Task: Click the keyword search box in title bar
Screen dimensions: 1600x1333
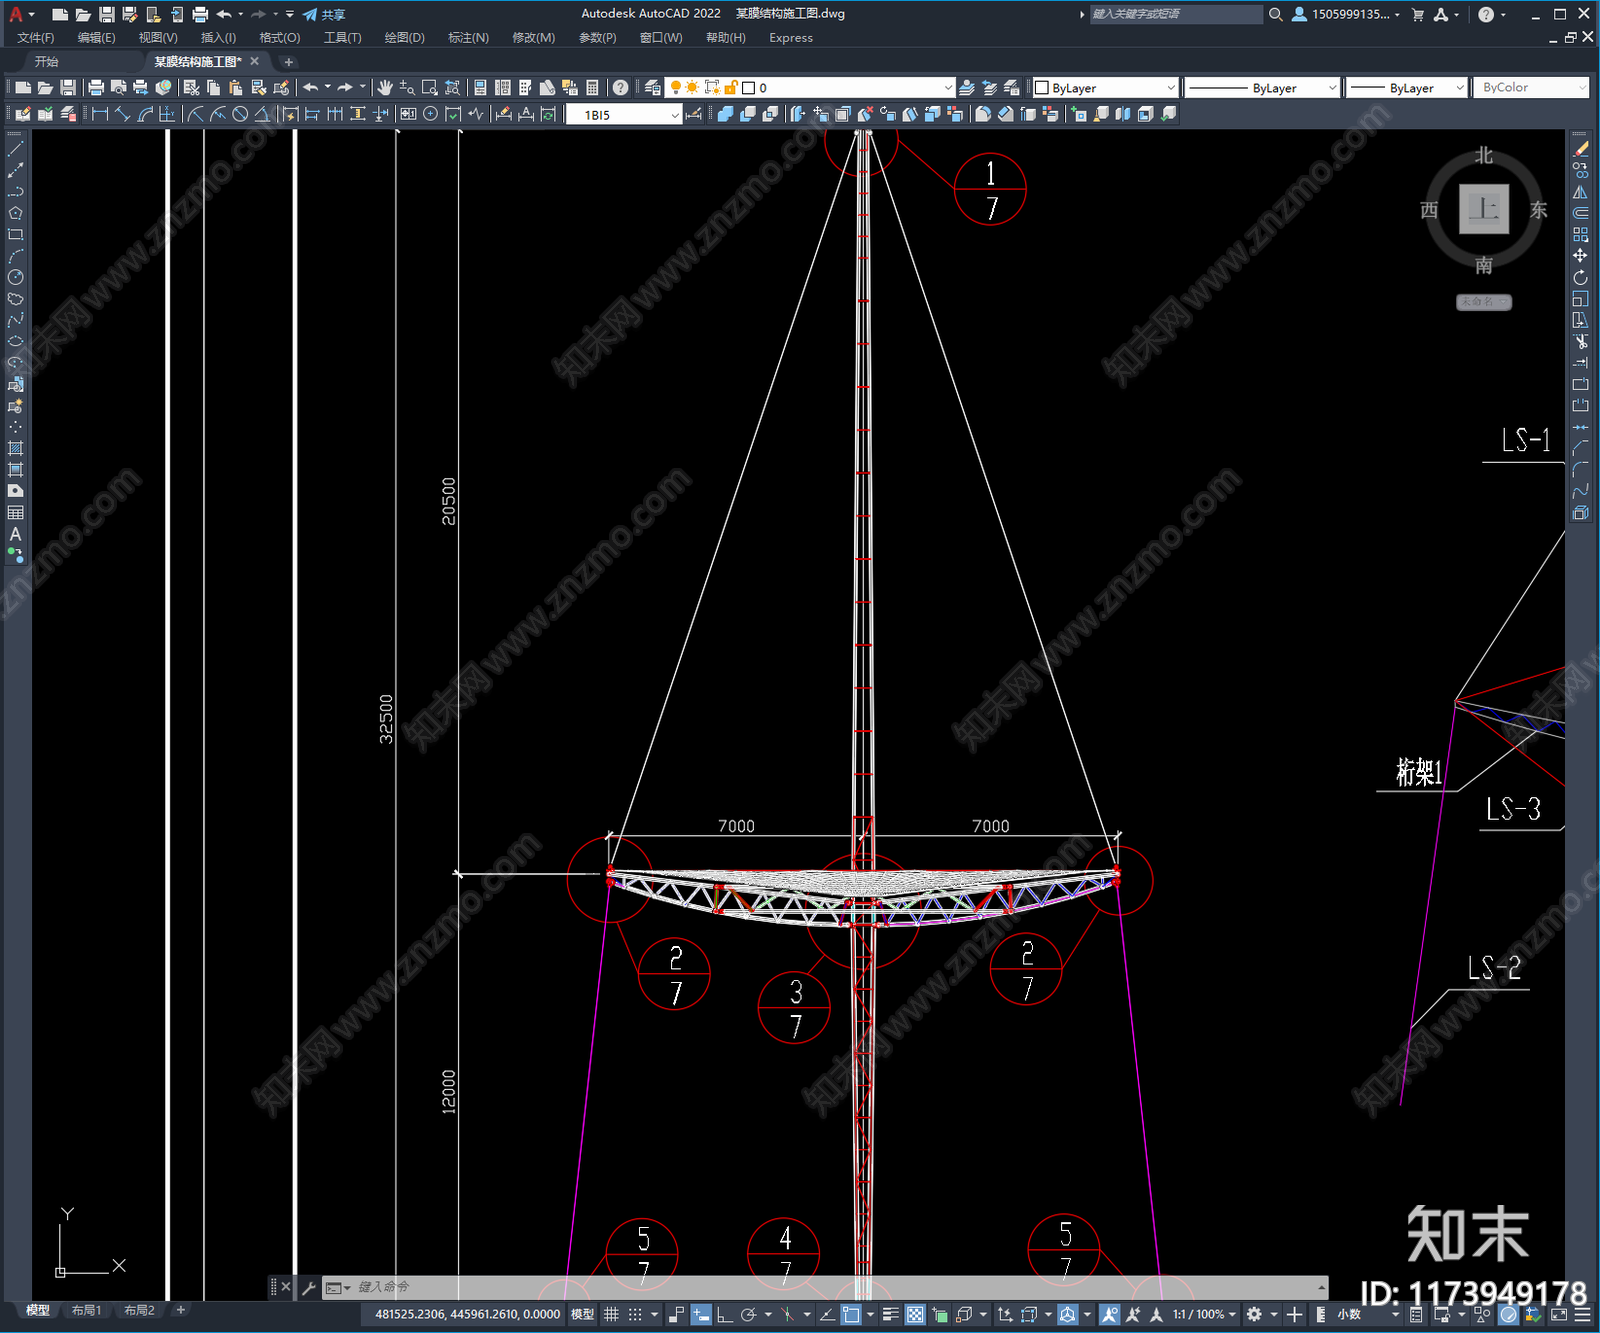Action: point(1176,14)
